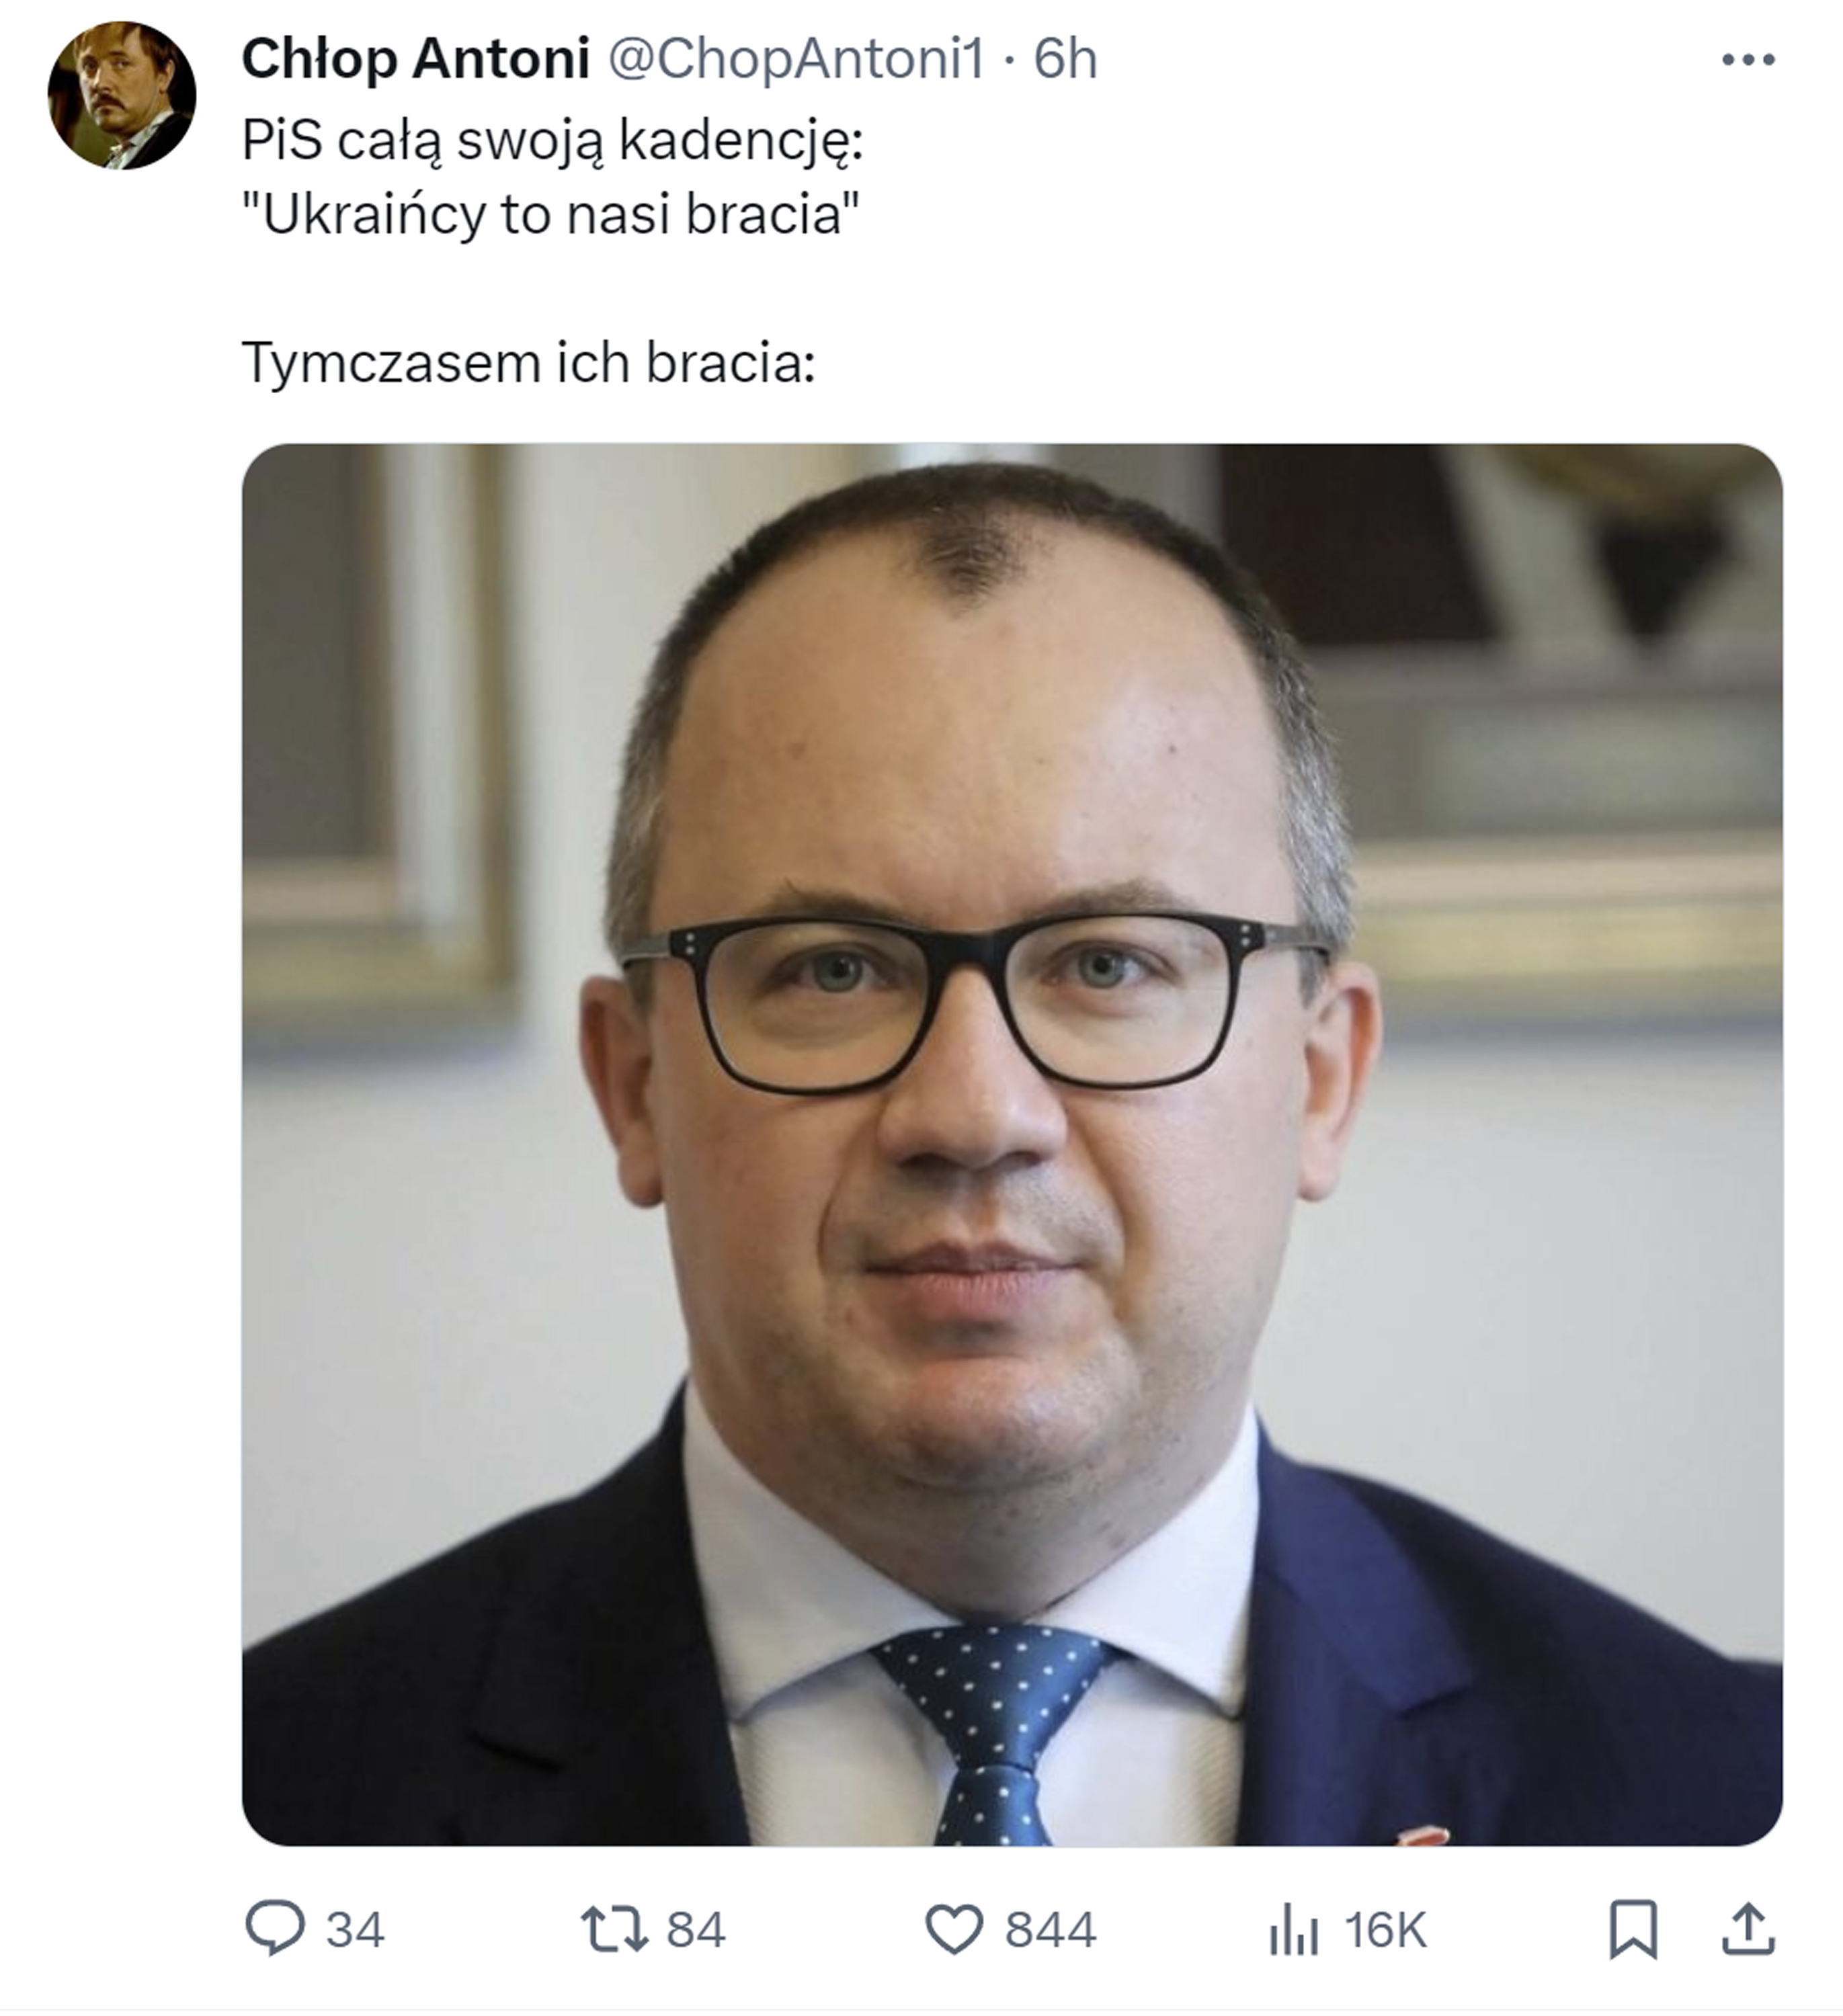
Task: Click the like count 844
Action: 1050,1929
